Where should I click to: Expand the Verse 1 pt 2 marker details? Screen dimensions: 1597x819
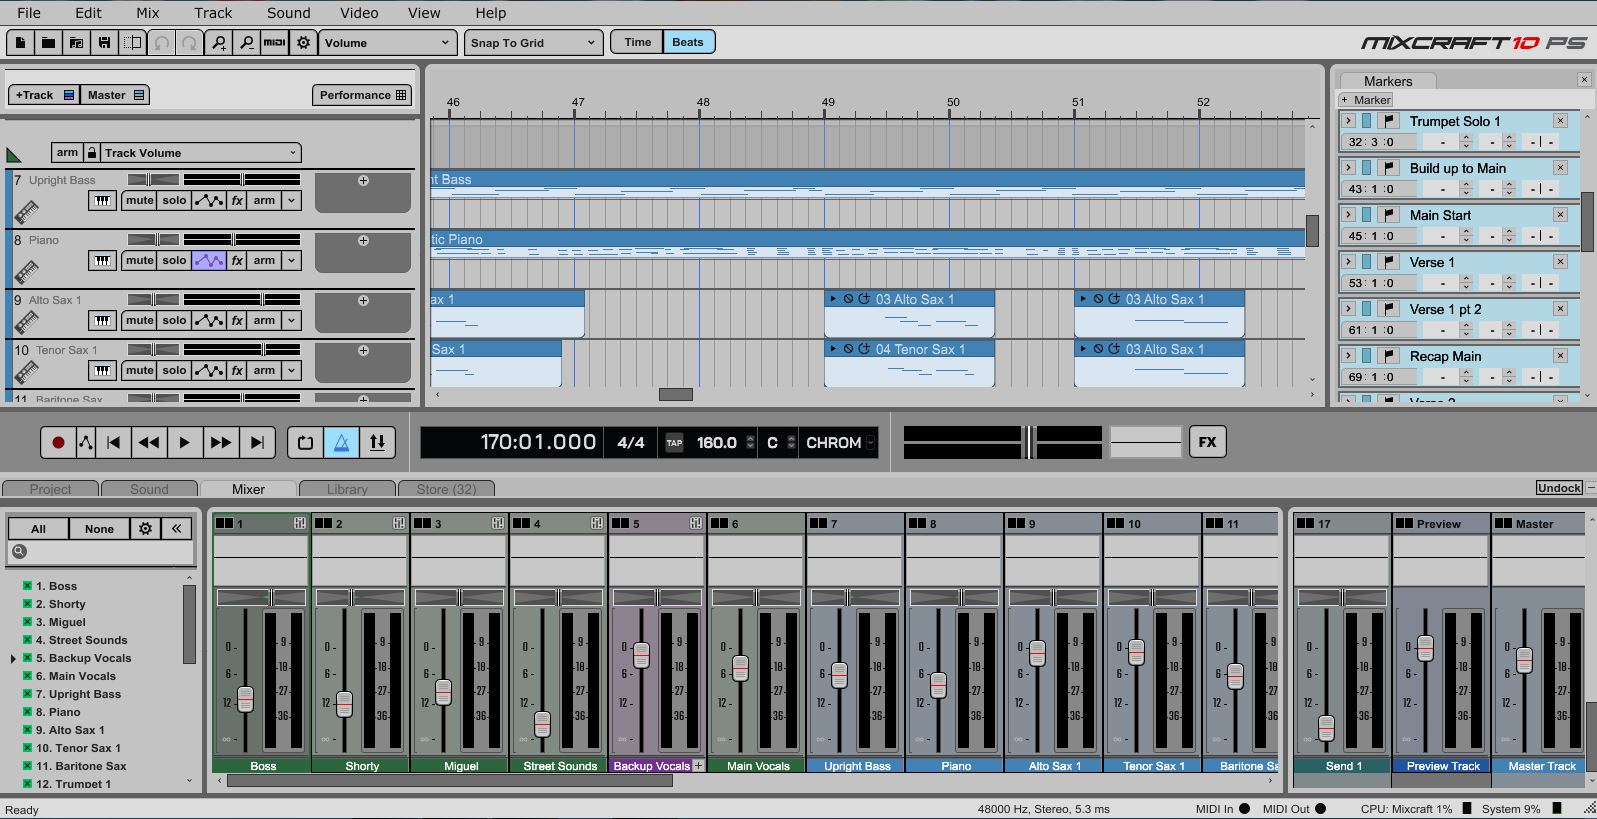tap(1348, 308)
